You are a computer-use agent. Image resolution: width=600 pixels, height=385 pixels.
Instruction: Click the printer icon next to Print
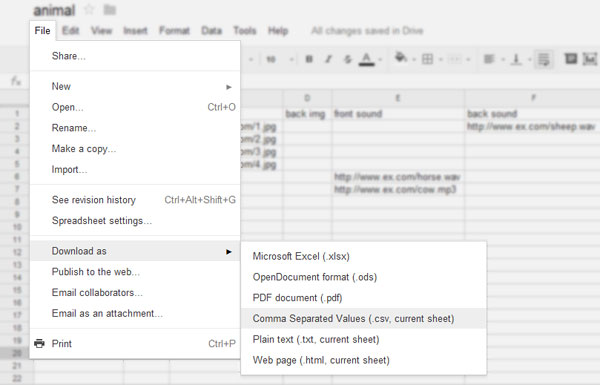[x=39, y=343]
